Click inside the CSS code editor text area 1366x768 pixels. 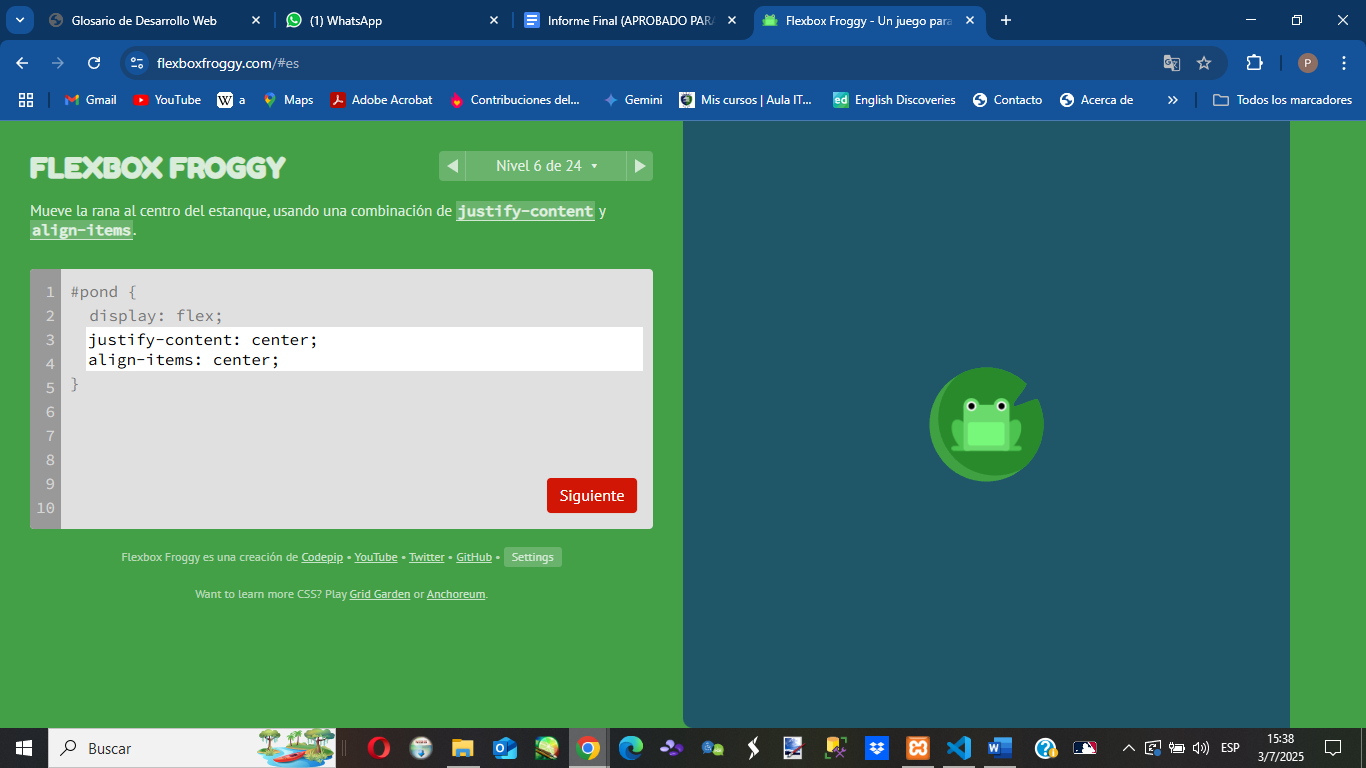tap(364, 349)
